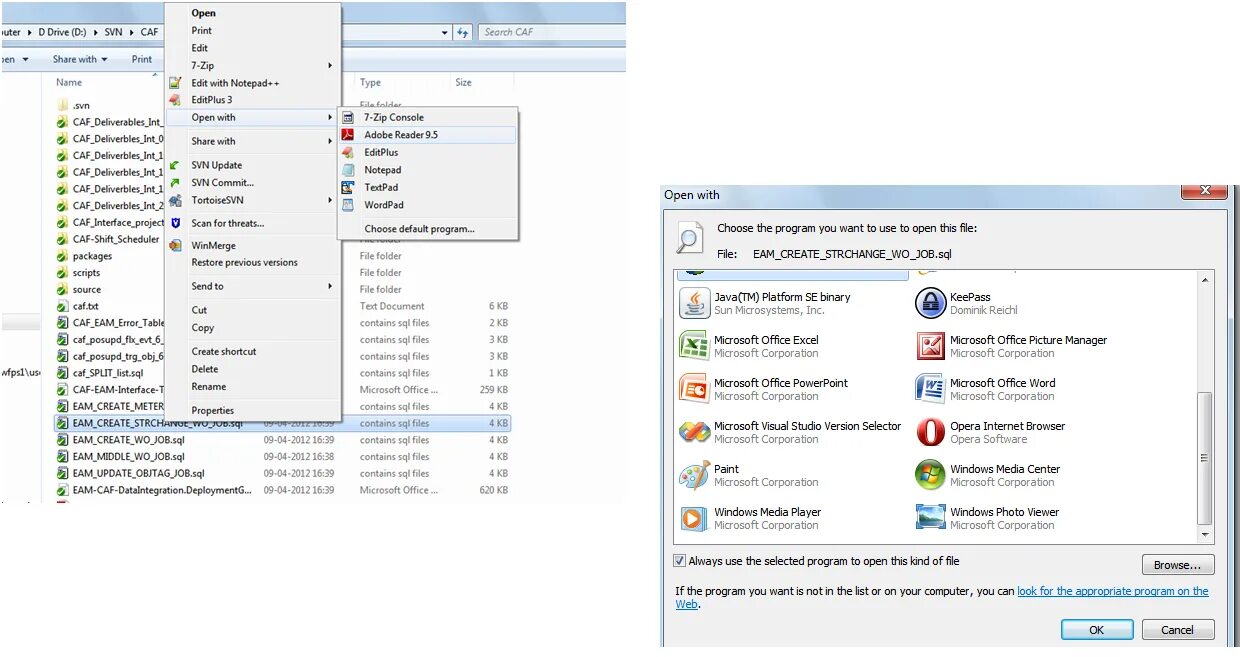Viewport: 1240px width, 657px height.
Task: Click Scan for threats shield icon
Action: [175, 224]
